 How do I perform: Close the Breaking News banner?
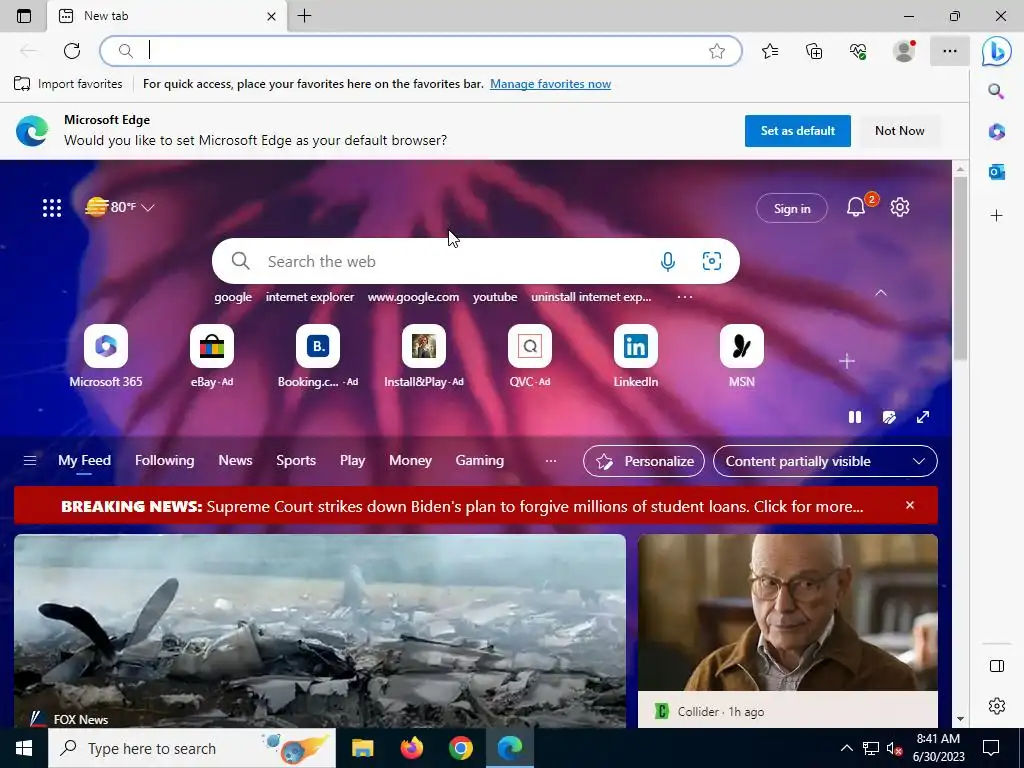point(910,505)
